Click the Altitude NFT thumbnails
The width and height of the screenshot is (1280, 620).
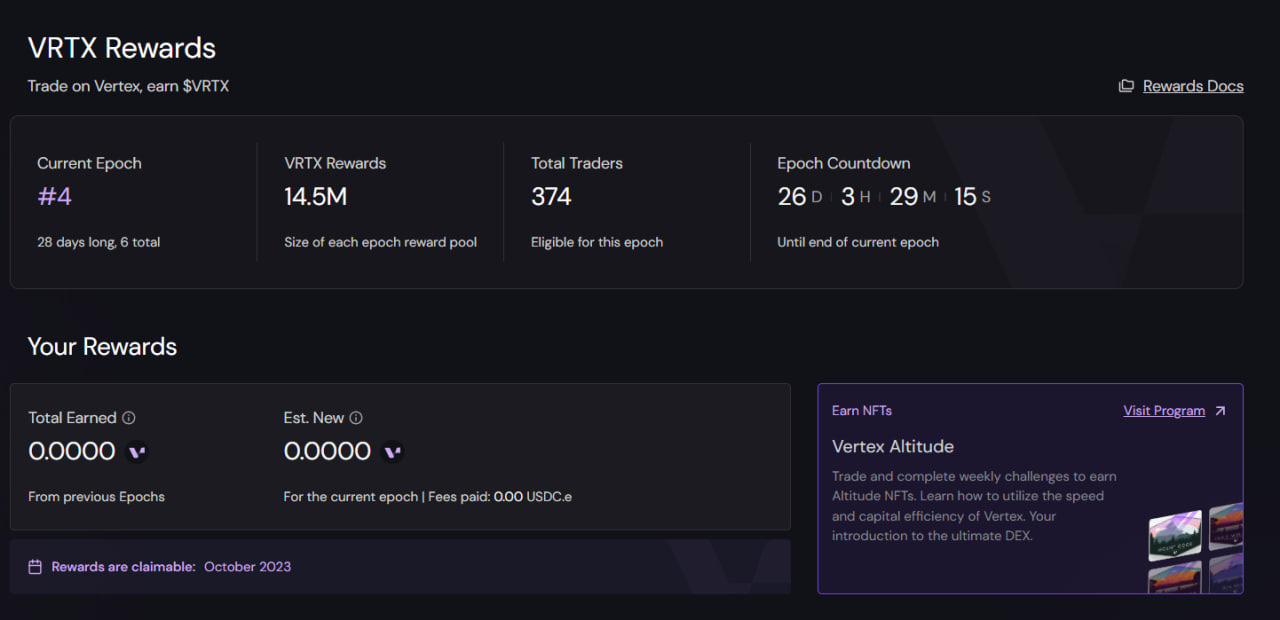click(1196, 548)
